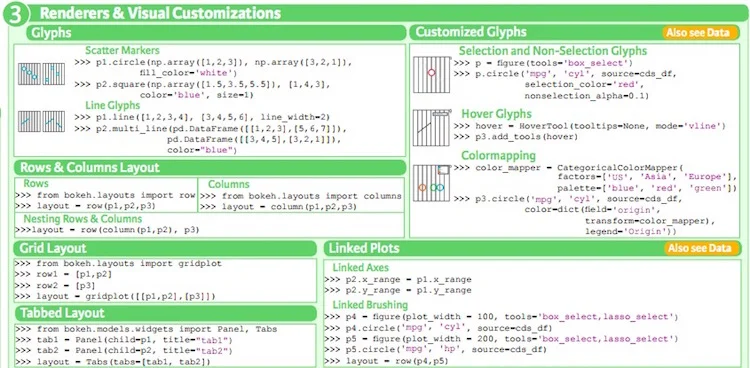Click the Nesting Rows & Columns subheading
The image size is (750, 368).
[83, 219]
